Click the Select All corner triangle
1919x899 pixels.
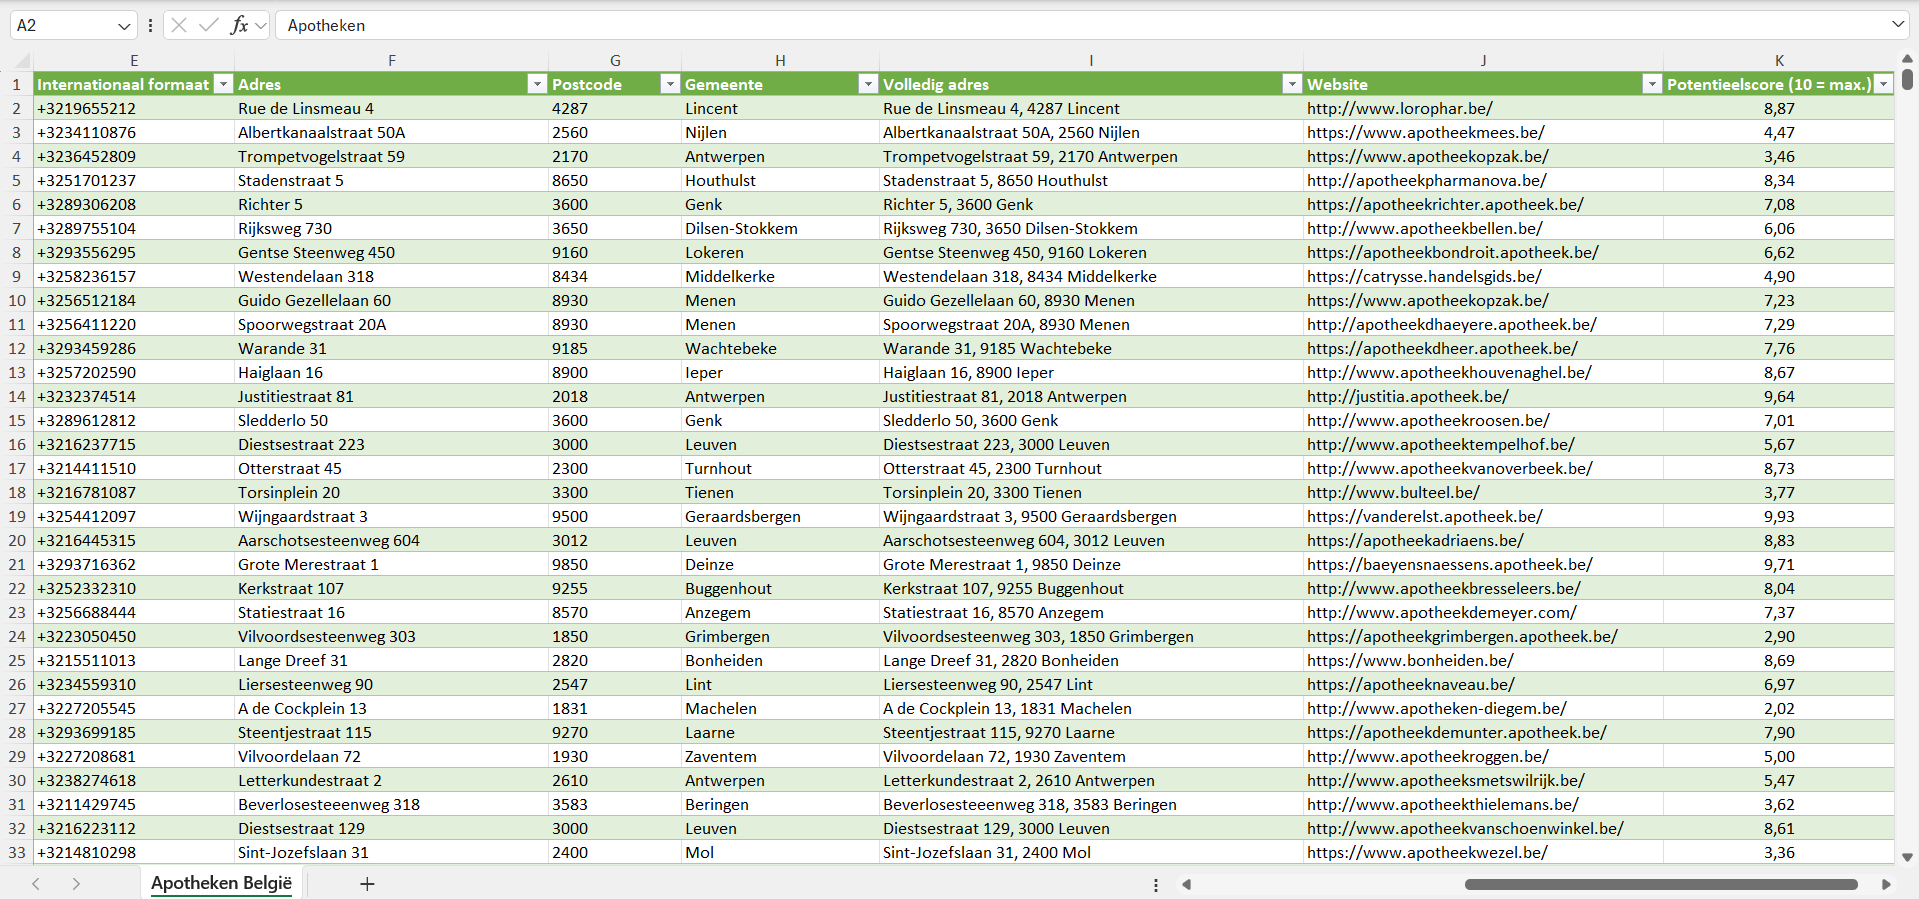pos(22,61)
